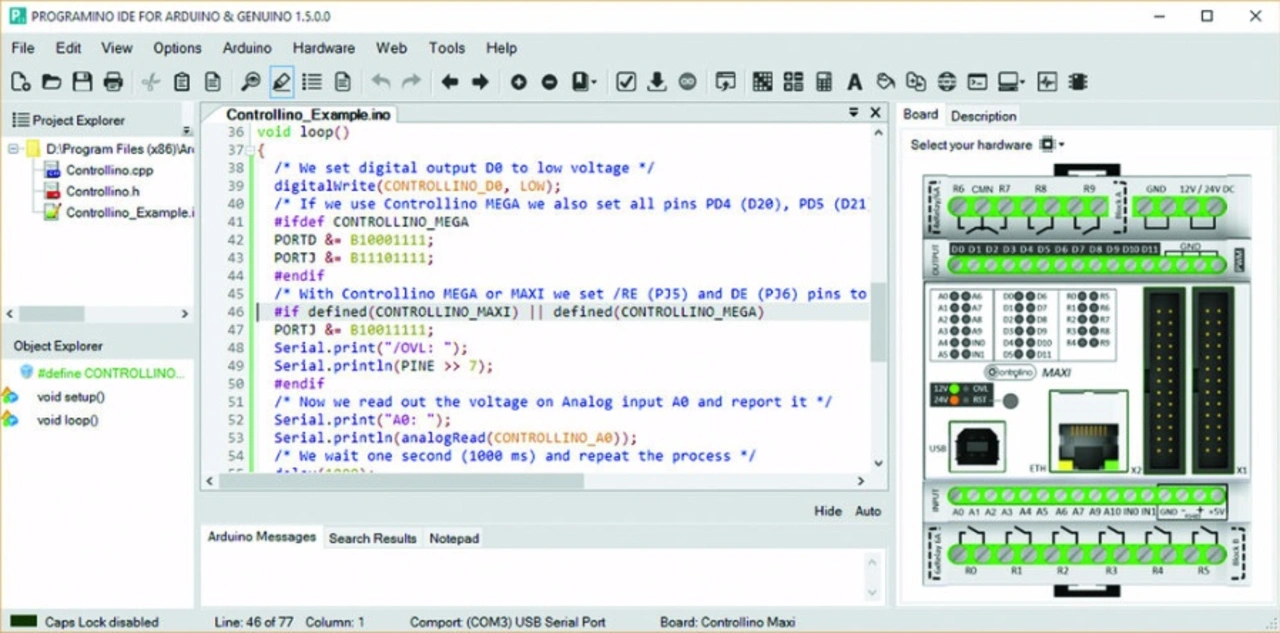The height and width of the screenshot is (633, 1280).
Task: Toggle the Auto option in the messages panel
Action: (868, 511)
